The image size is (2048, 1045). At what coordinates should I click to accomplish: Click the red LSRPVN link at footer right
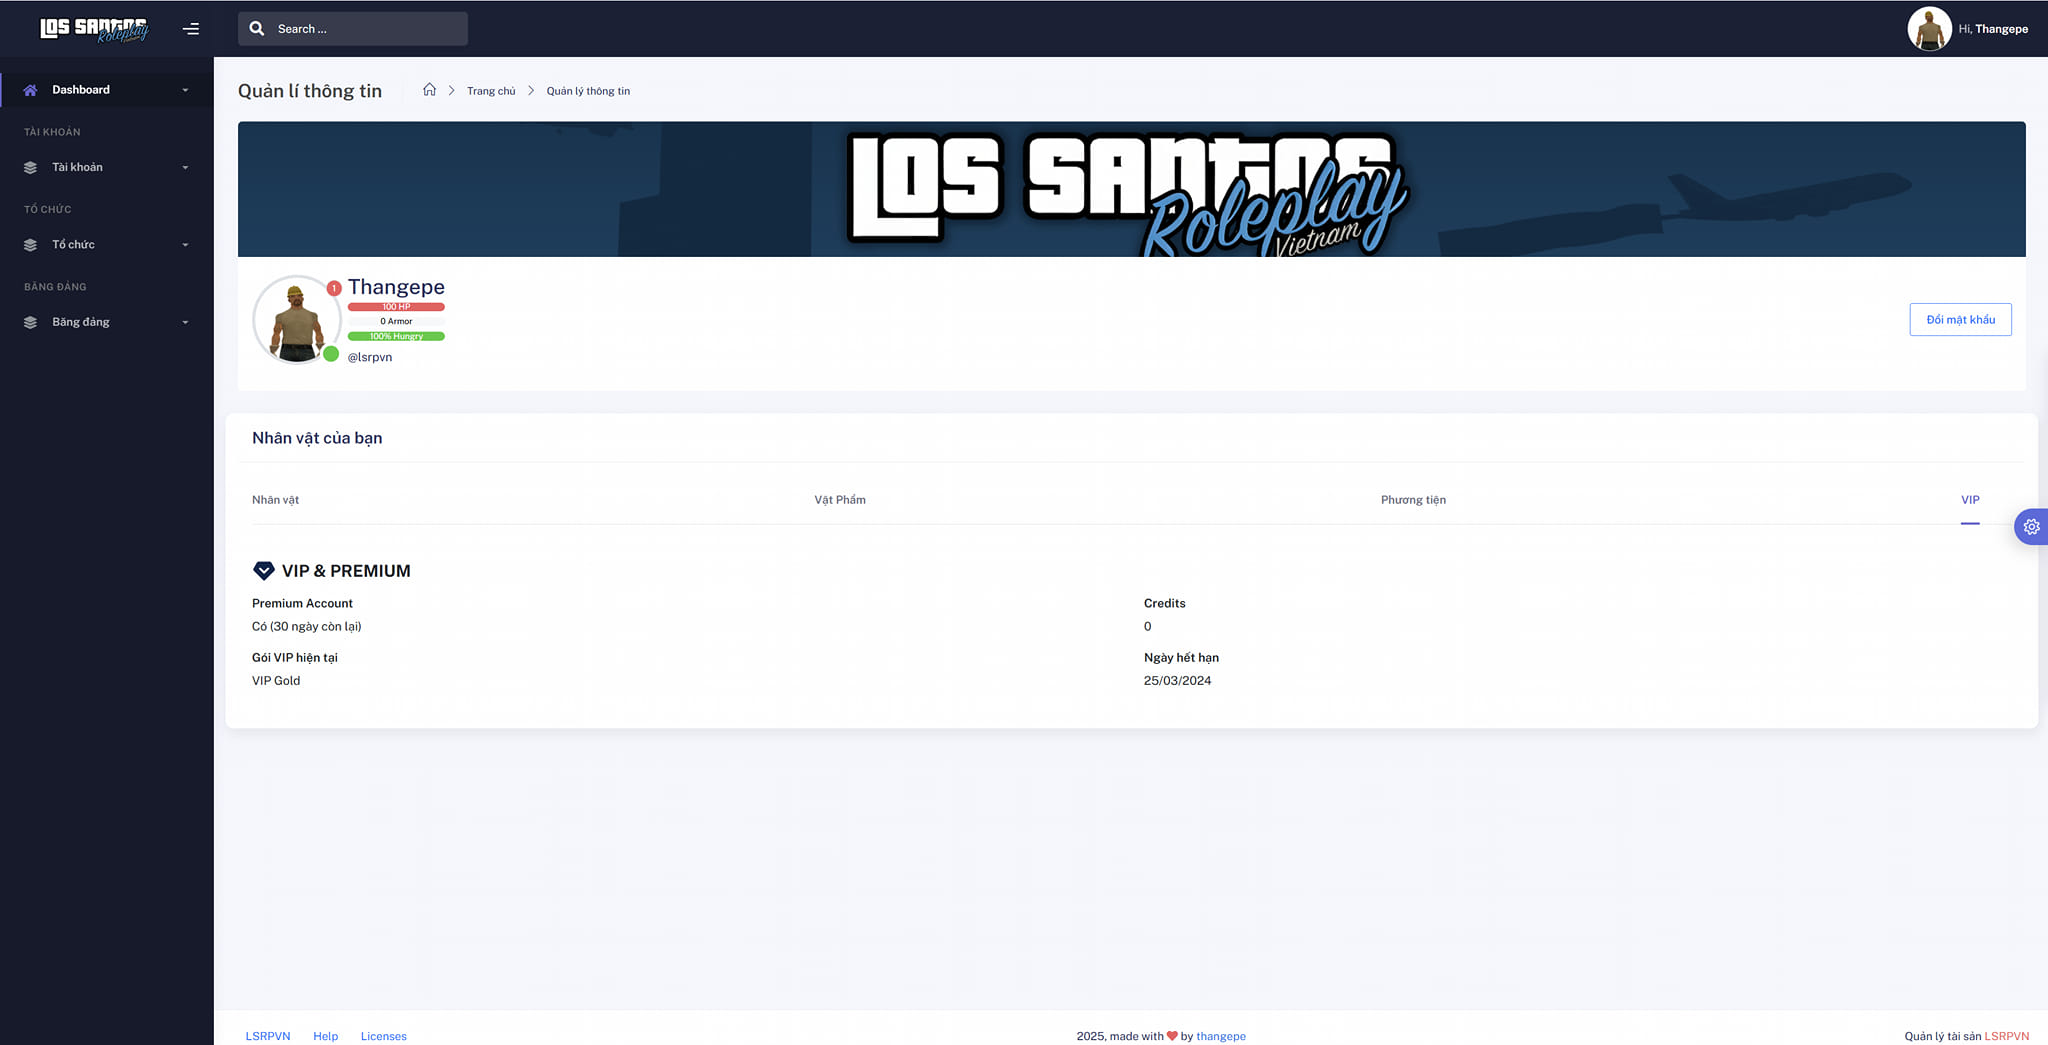click(2007, 1036)
